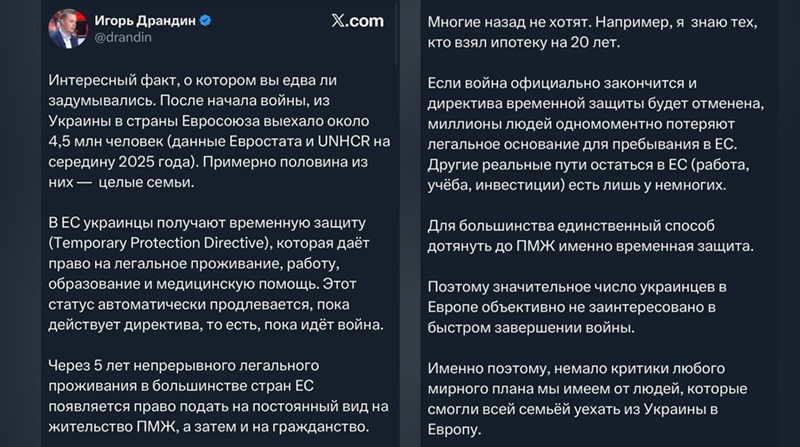Image resolution: width=800 pixels, height=447 pixels.
Task: Open the @drandin handle link
Action: tap(122, 39)
